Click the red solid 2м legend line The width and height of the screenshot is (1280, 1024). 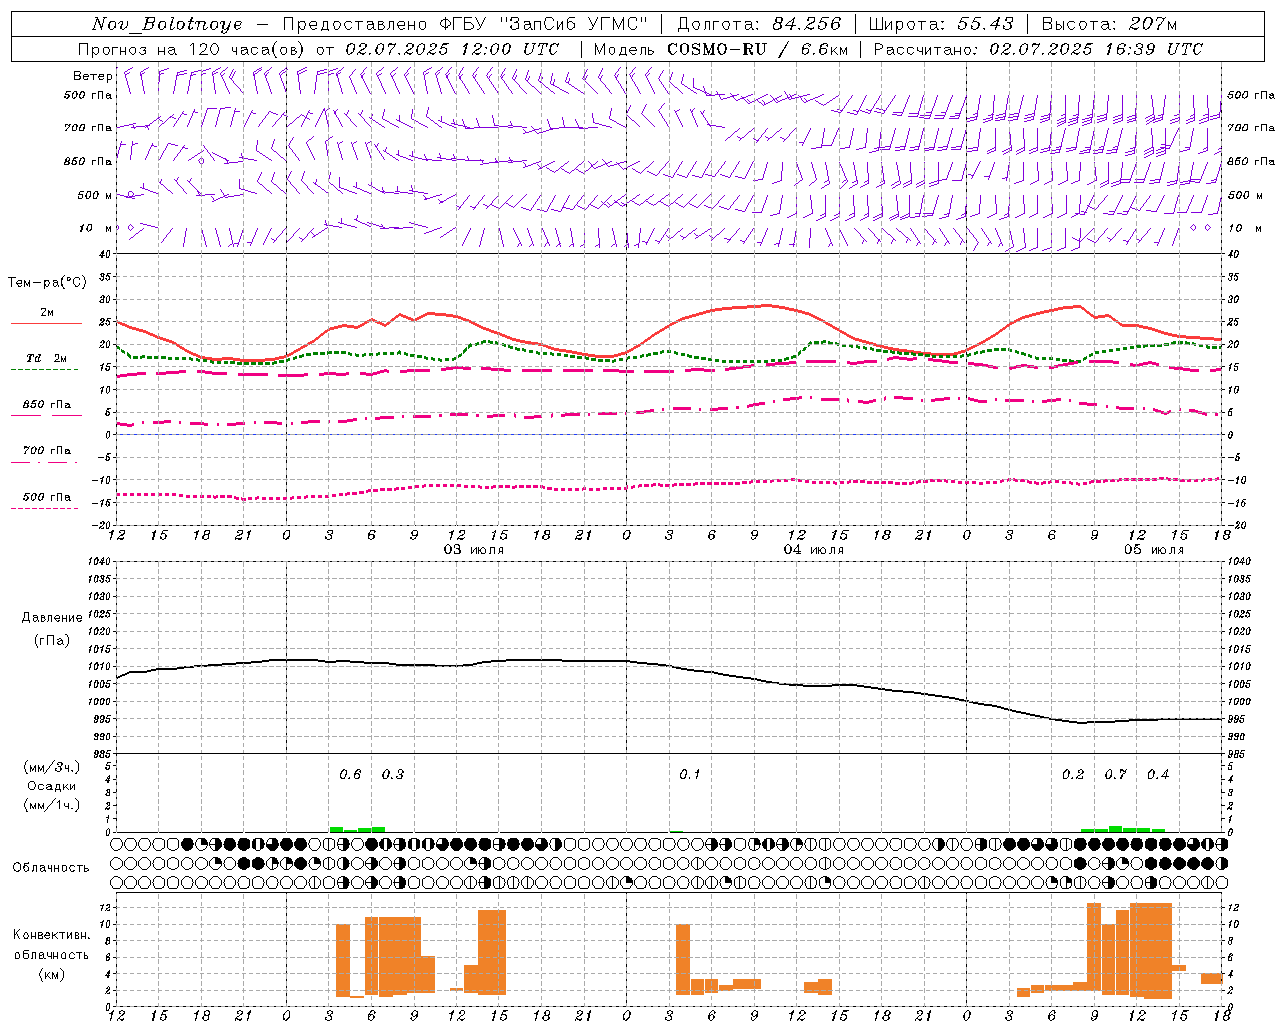coord(46,324)
